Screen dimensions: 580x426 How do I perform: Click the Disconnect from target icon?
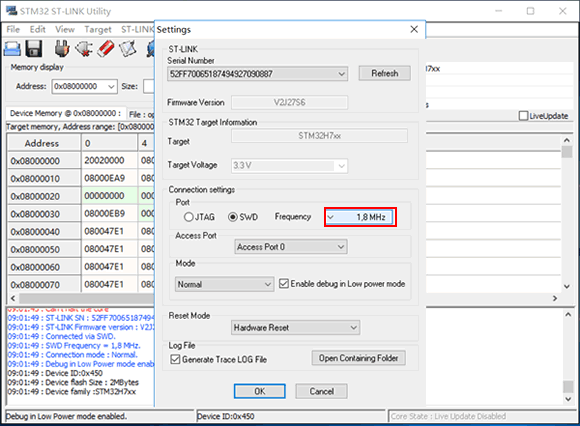coord(84,48)
